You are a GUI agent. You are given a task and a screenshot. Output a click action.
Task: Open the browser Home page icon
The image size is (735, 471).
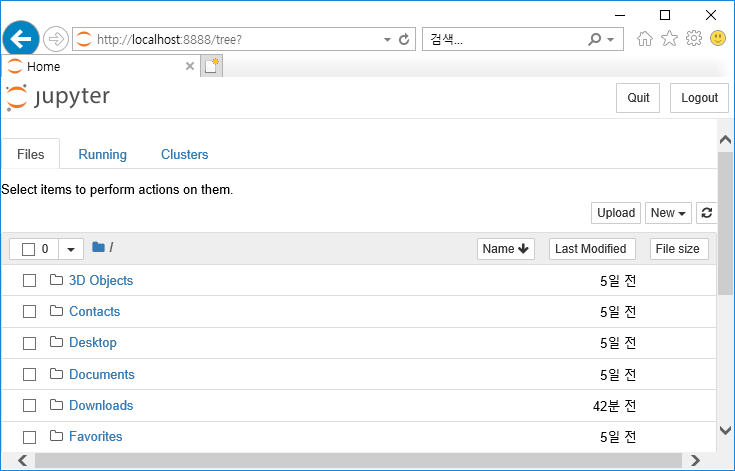(645, 38)
